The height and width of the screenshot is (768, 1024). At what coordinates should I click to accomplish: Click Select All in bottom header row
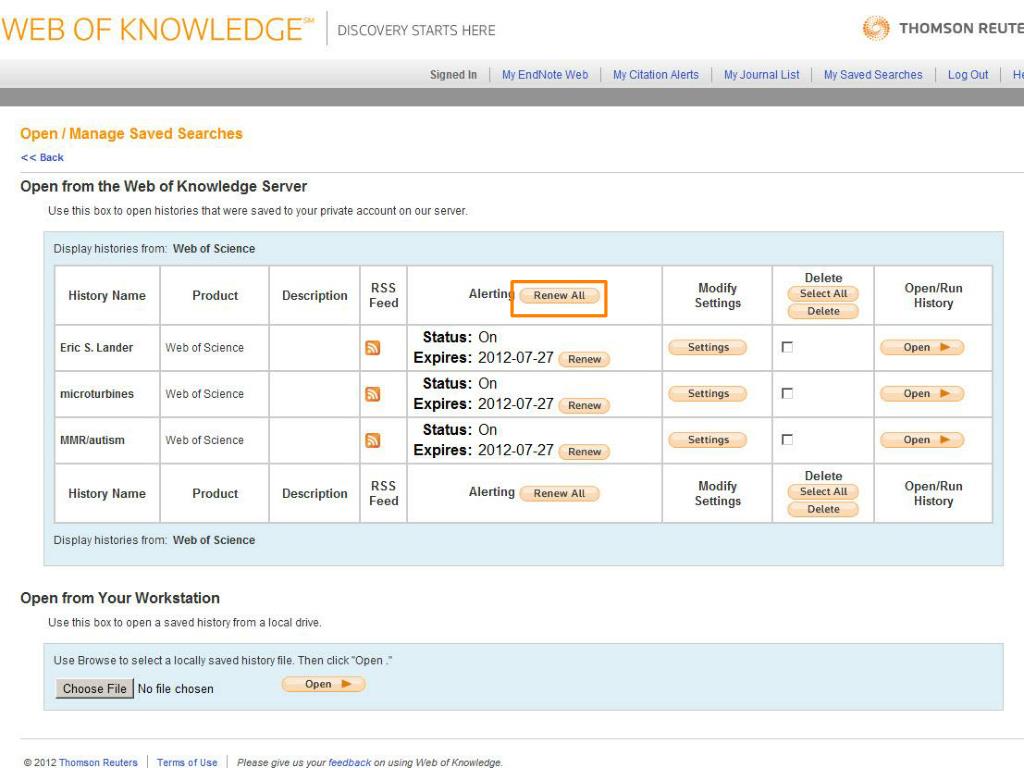point(823,492)
